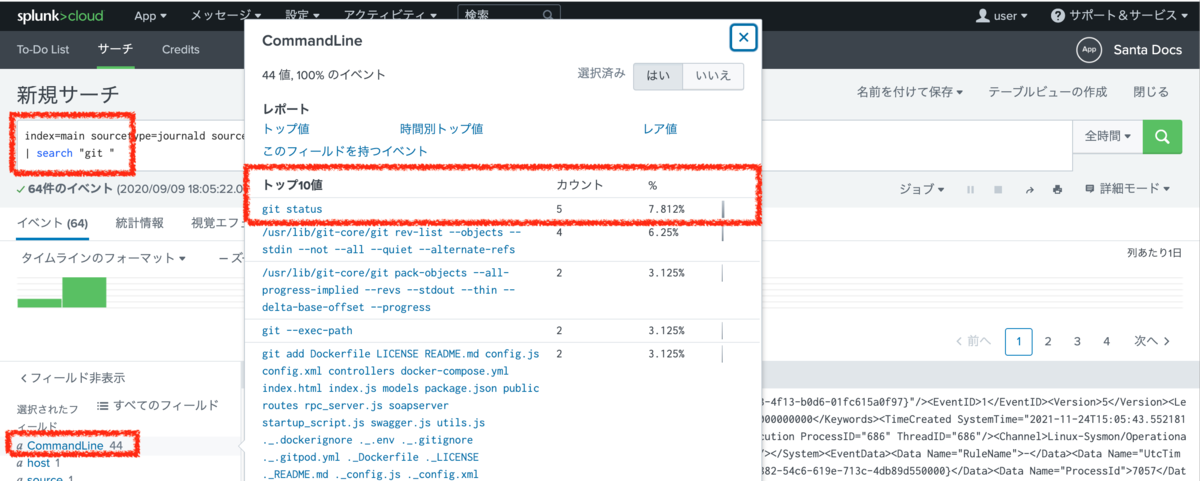This screenshot has height=481, width=1200.
Task: Click the git pack-objects value
Action: 388,289
